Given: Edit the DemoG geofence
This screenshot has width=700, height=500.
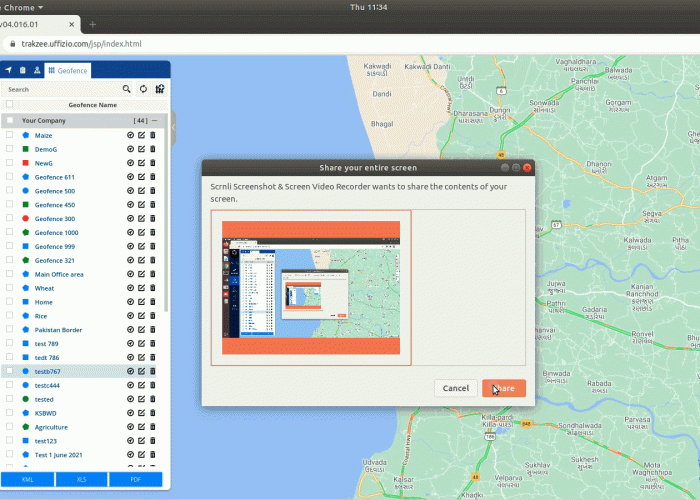Looking at the screenshot, I should [142, 149].
